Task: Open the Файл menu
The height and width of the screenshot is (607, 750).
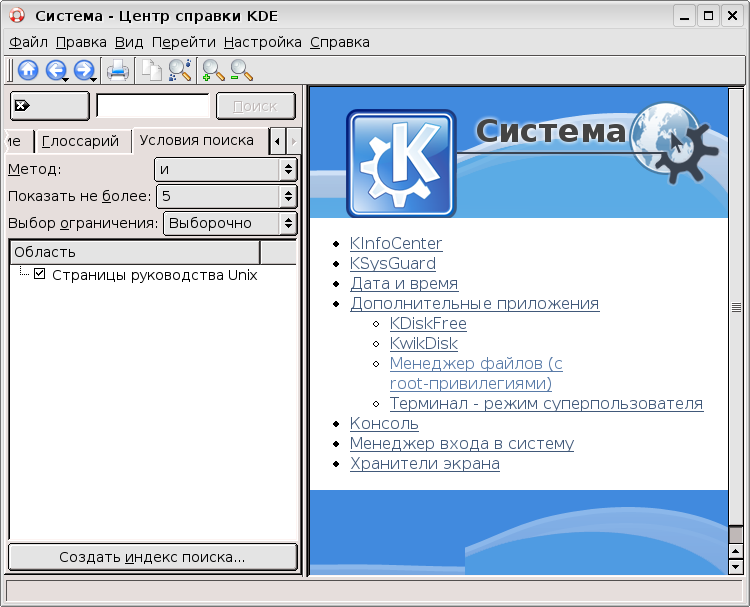Action: (28, 43)
